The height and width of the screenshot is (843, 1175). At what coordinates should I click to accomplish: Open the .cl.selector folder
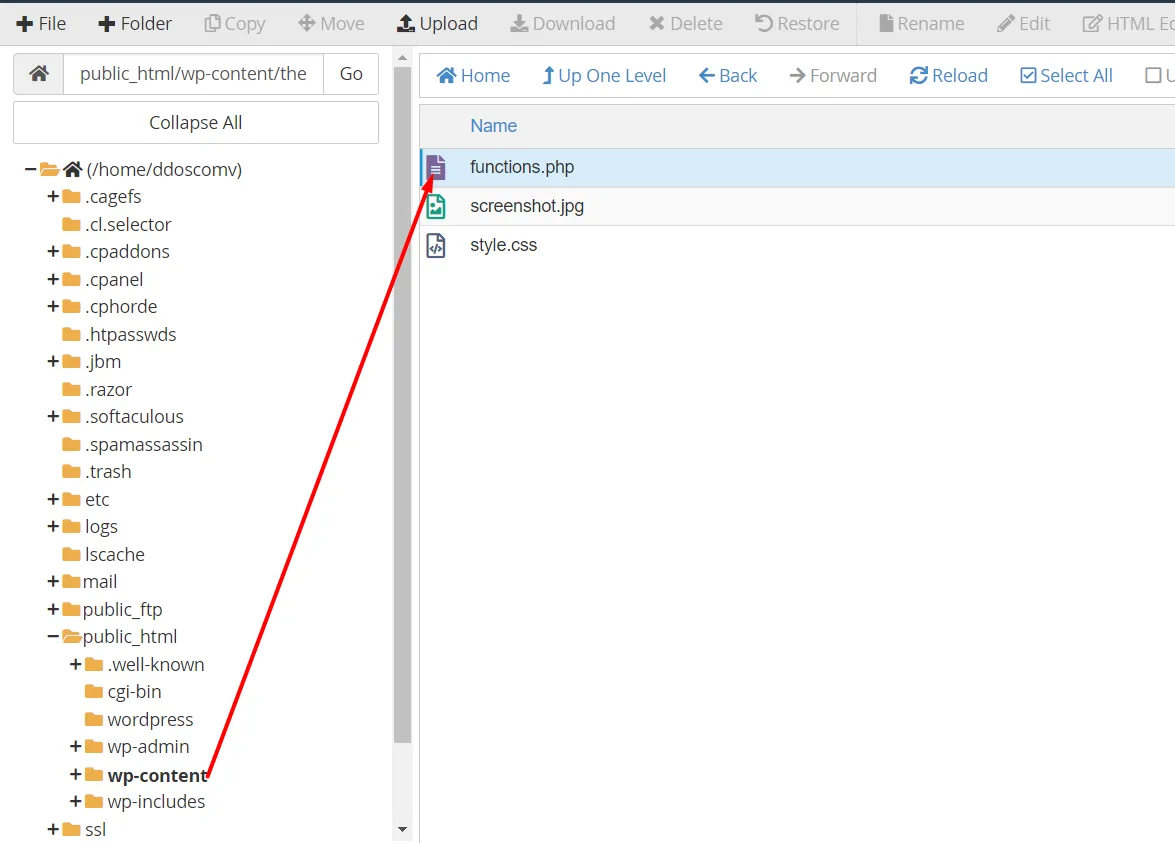128,224
